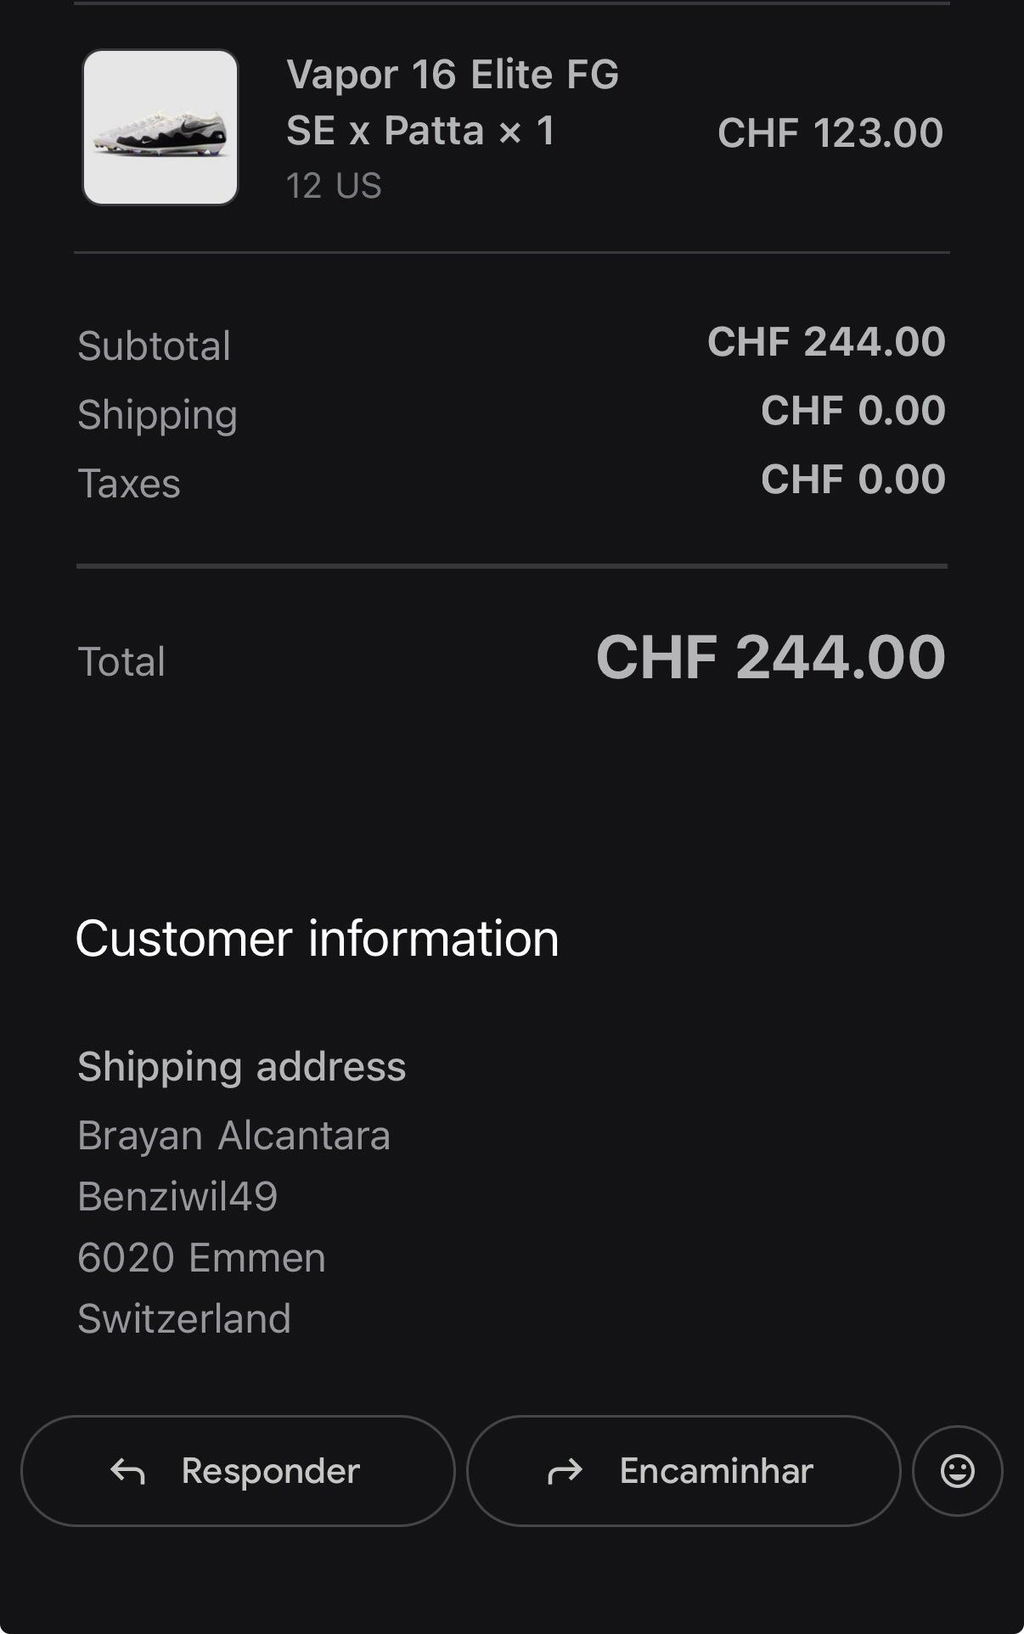Select the 12 US size text
Viewport: 1024px width, 1634px height.
click(x=334, y=186)
